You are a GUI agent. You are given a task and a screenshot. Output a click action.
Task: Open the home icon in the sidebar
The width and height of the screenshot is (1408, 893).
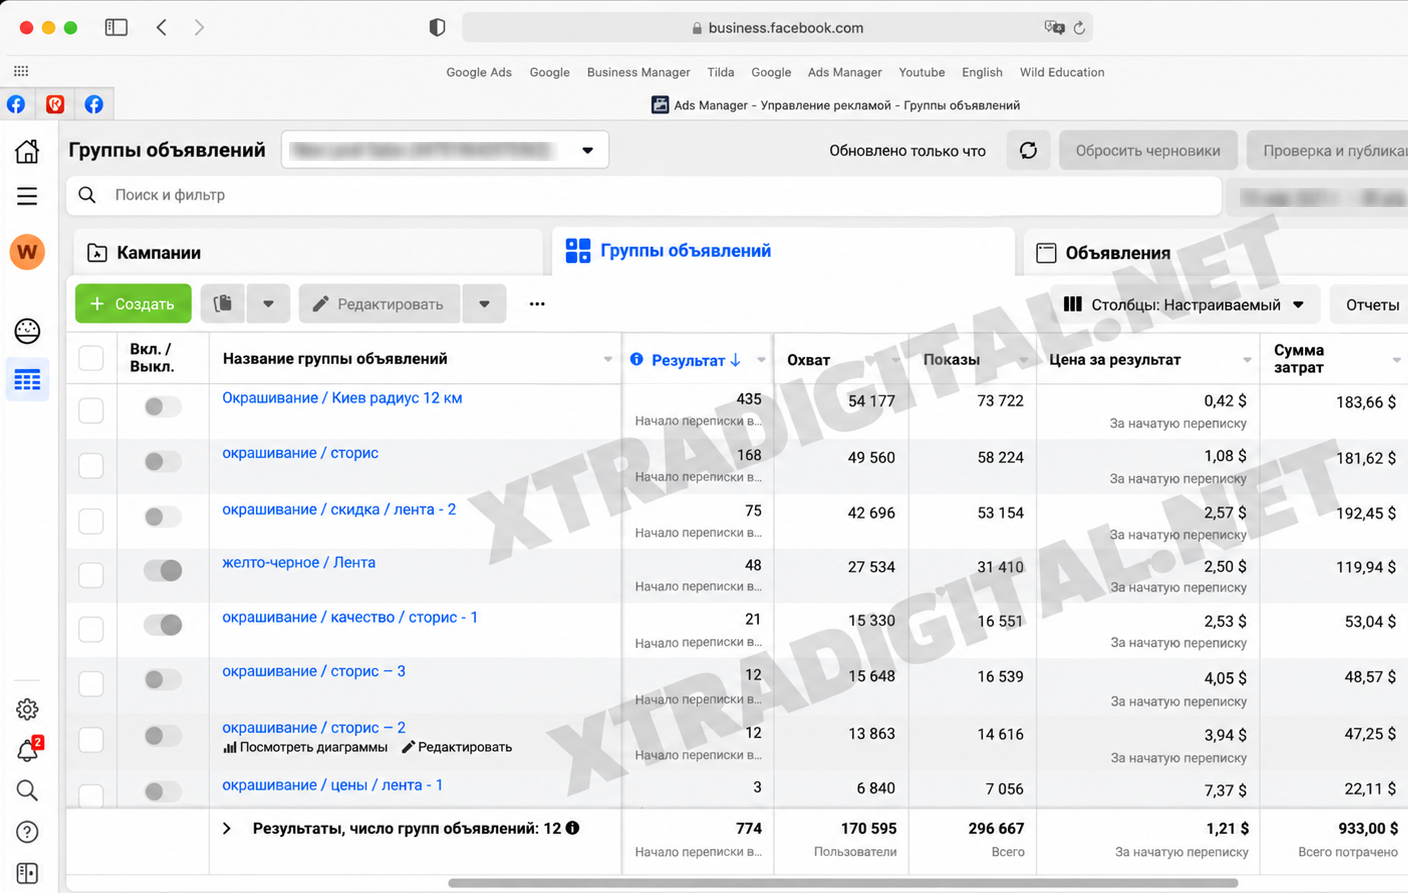click(27, 151)
